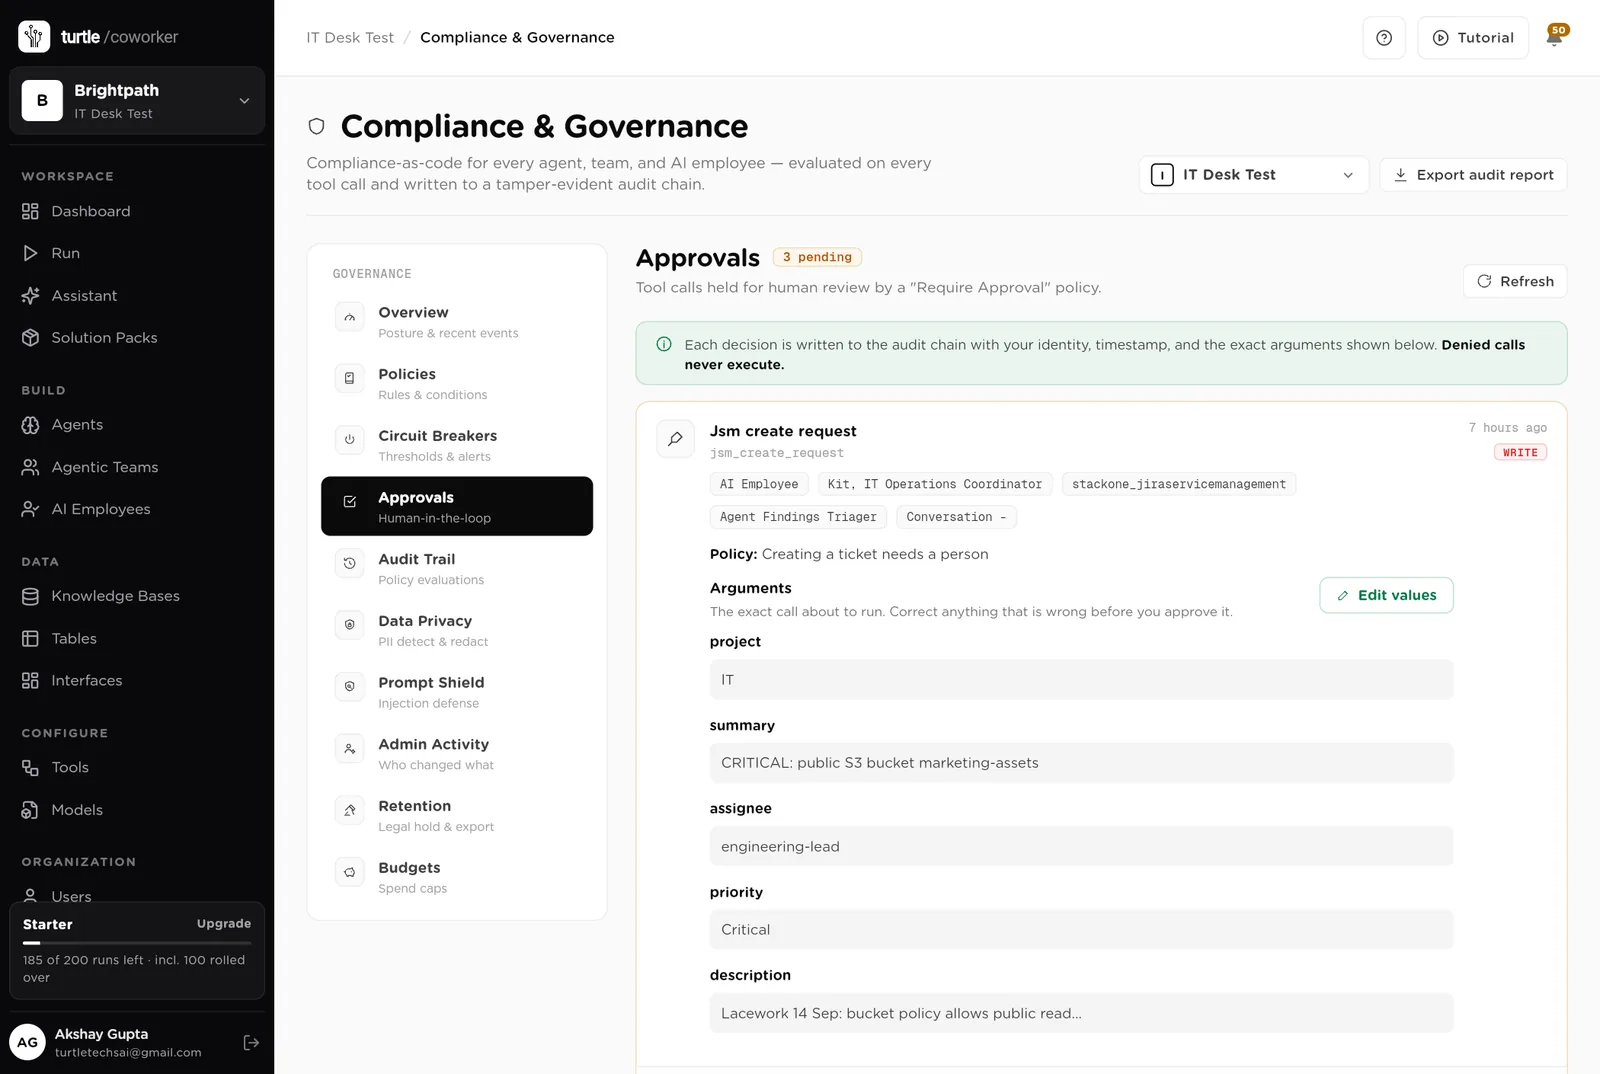Click the Edit values button

coord(1386,595)
